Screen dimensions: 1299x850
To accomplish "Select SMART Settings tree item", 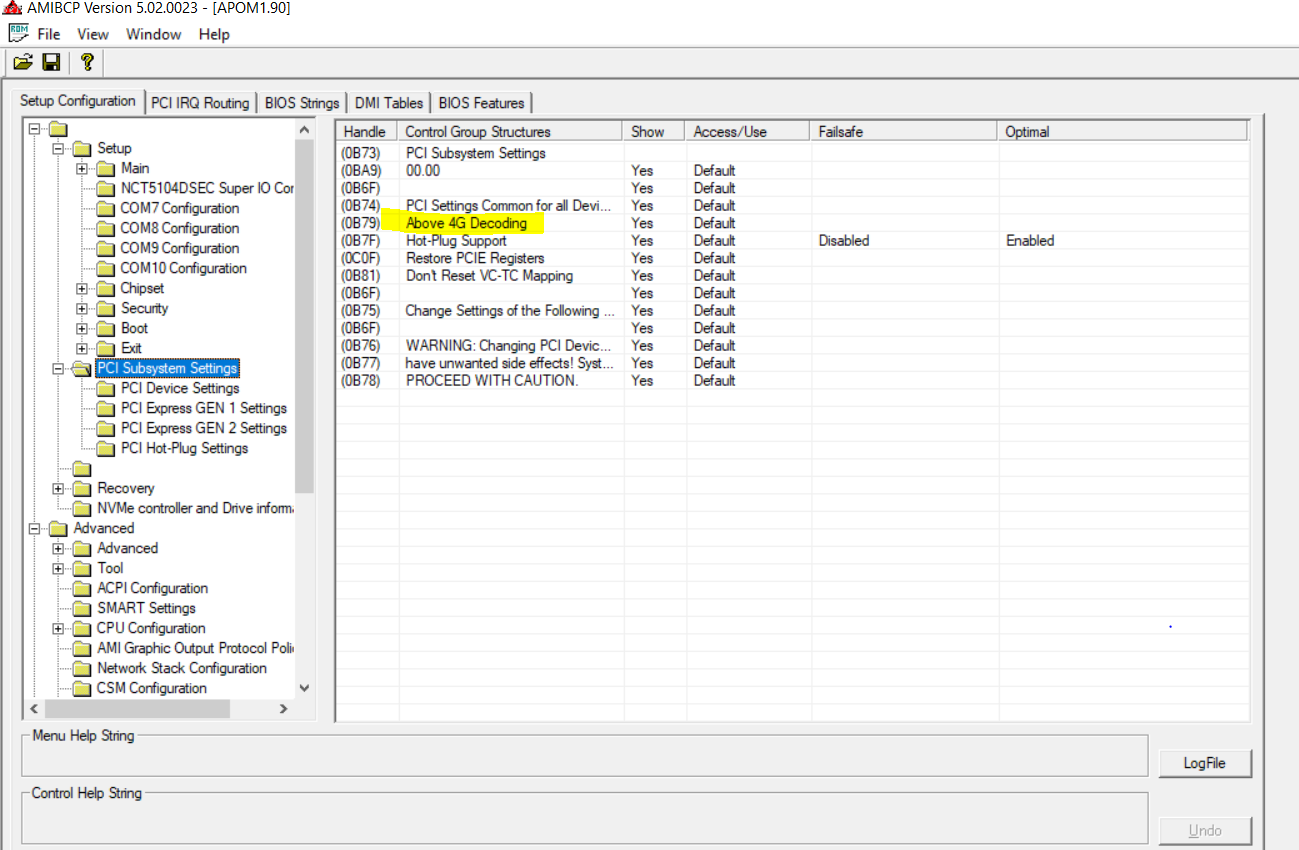I will pos(146,608).
